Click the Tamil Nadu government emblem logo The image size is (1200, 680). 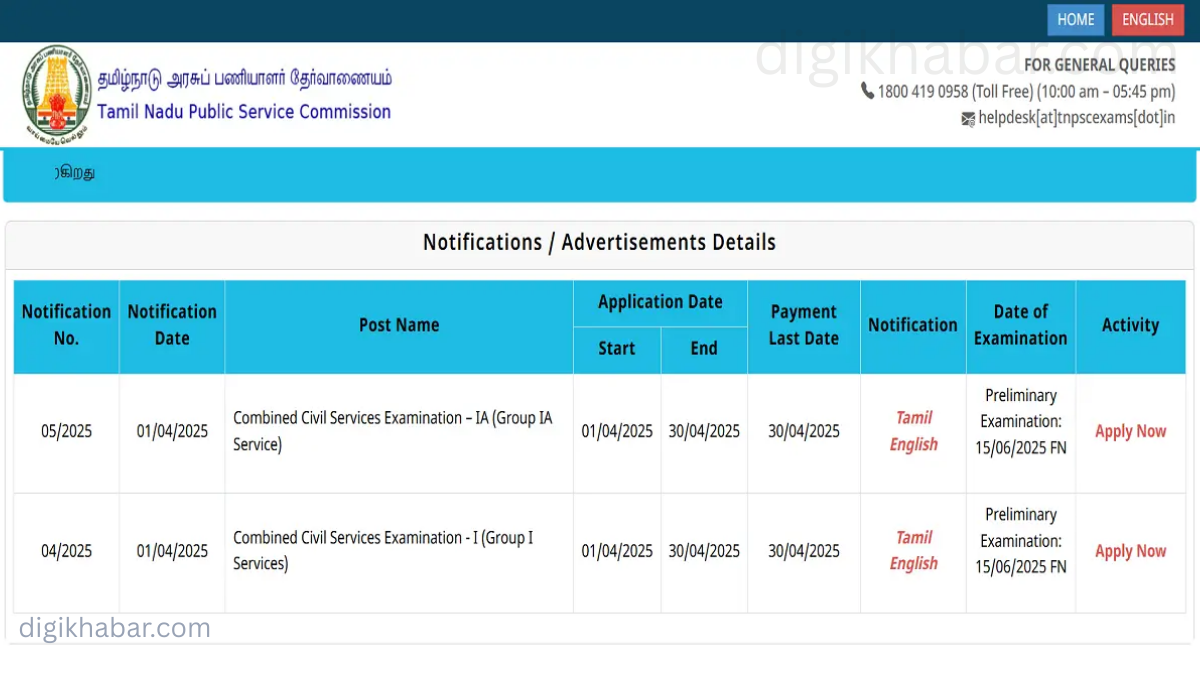[57, 95]
